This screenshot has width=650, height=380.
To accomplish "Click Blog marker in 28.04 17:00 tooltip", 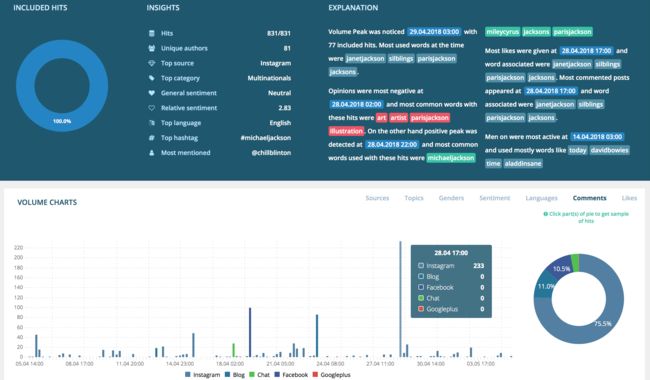I will (421, 276).
